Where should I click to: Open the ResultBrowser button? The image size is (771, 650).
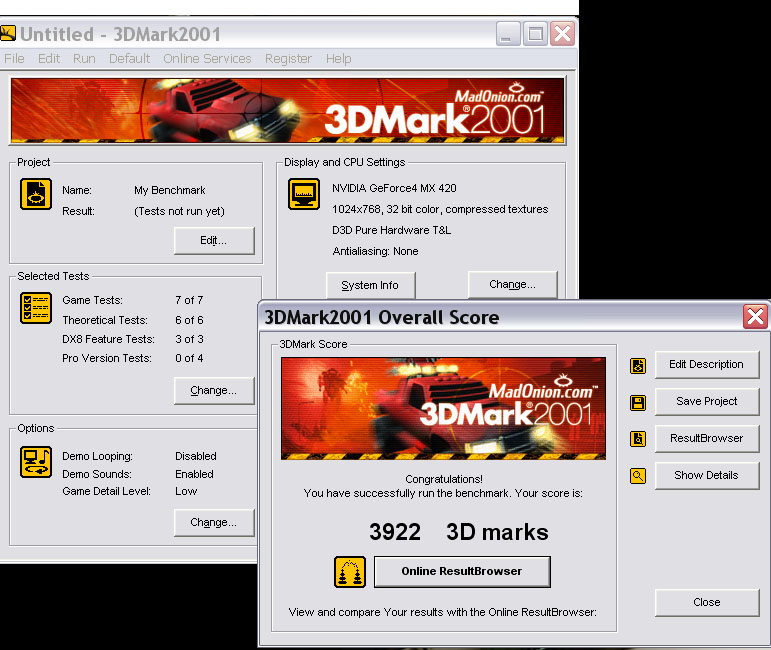tap(707, 438)
